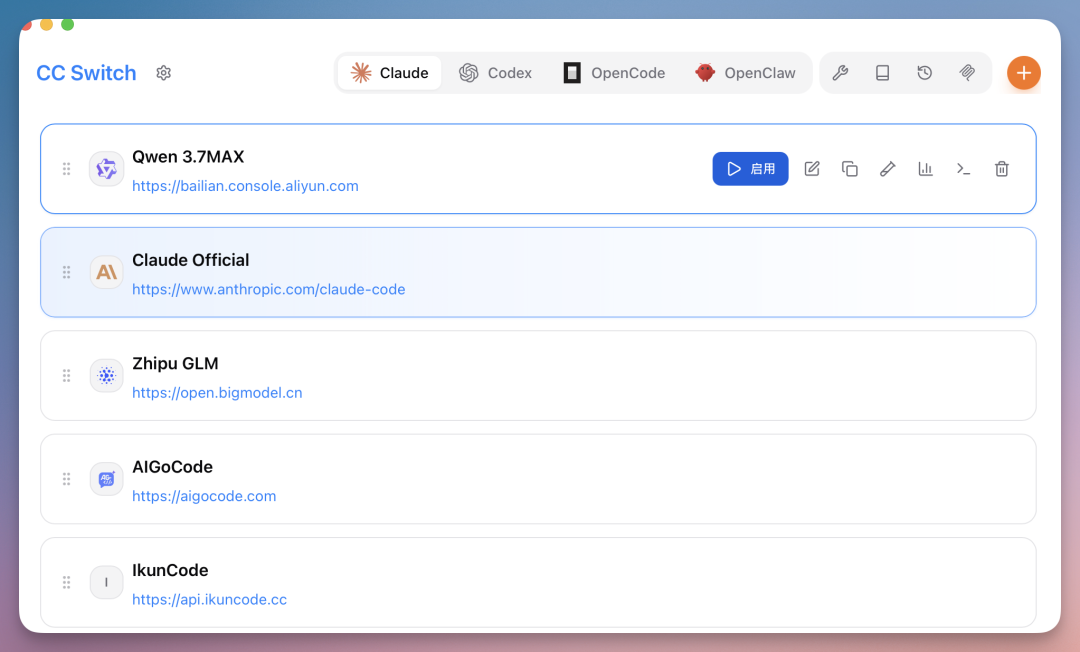
Task: Click the drag handle of Zhipu GLM
Action: pyautogui.click(x=67, y=375)
